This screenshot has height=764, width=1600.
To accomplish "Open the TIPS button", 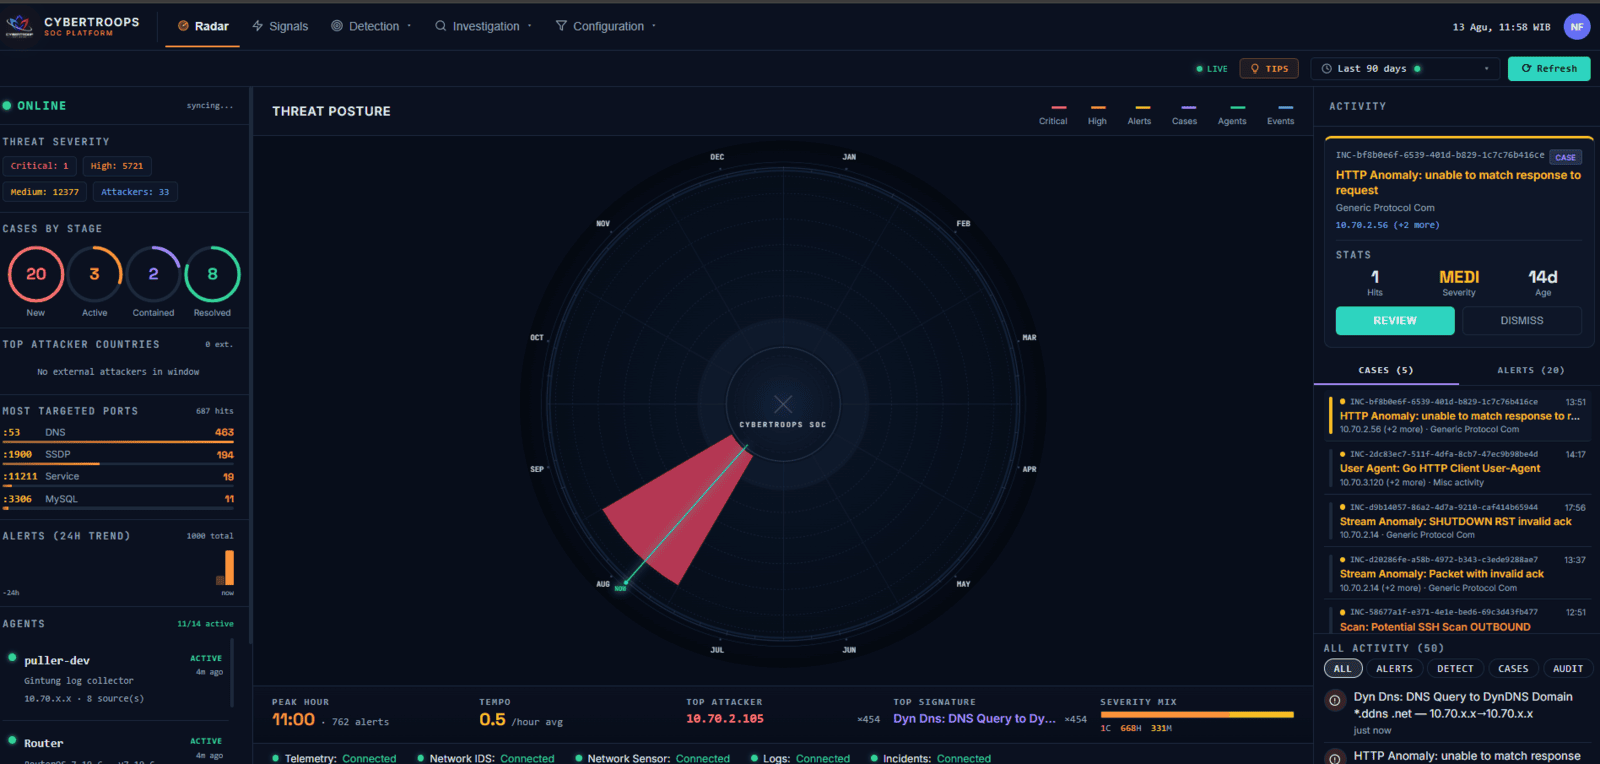I will pos(1269,69).
